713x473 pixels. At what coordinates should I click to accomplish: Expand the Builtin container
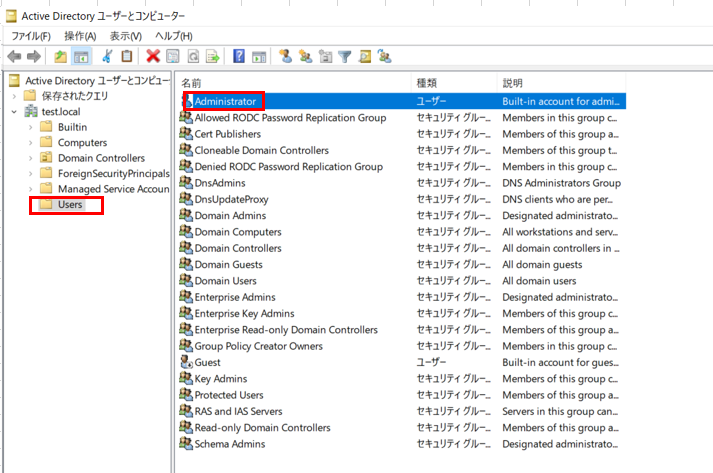tap(30, 127)
